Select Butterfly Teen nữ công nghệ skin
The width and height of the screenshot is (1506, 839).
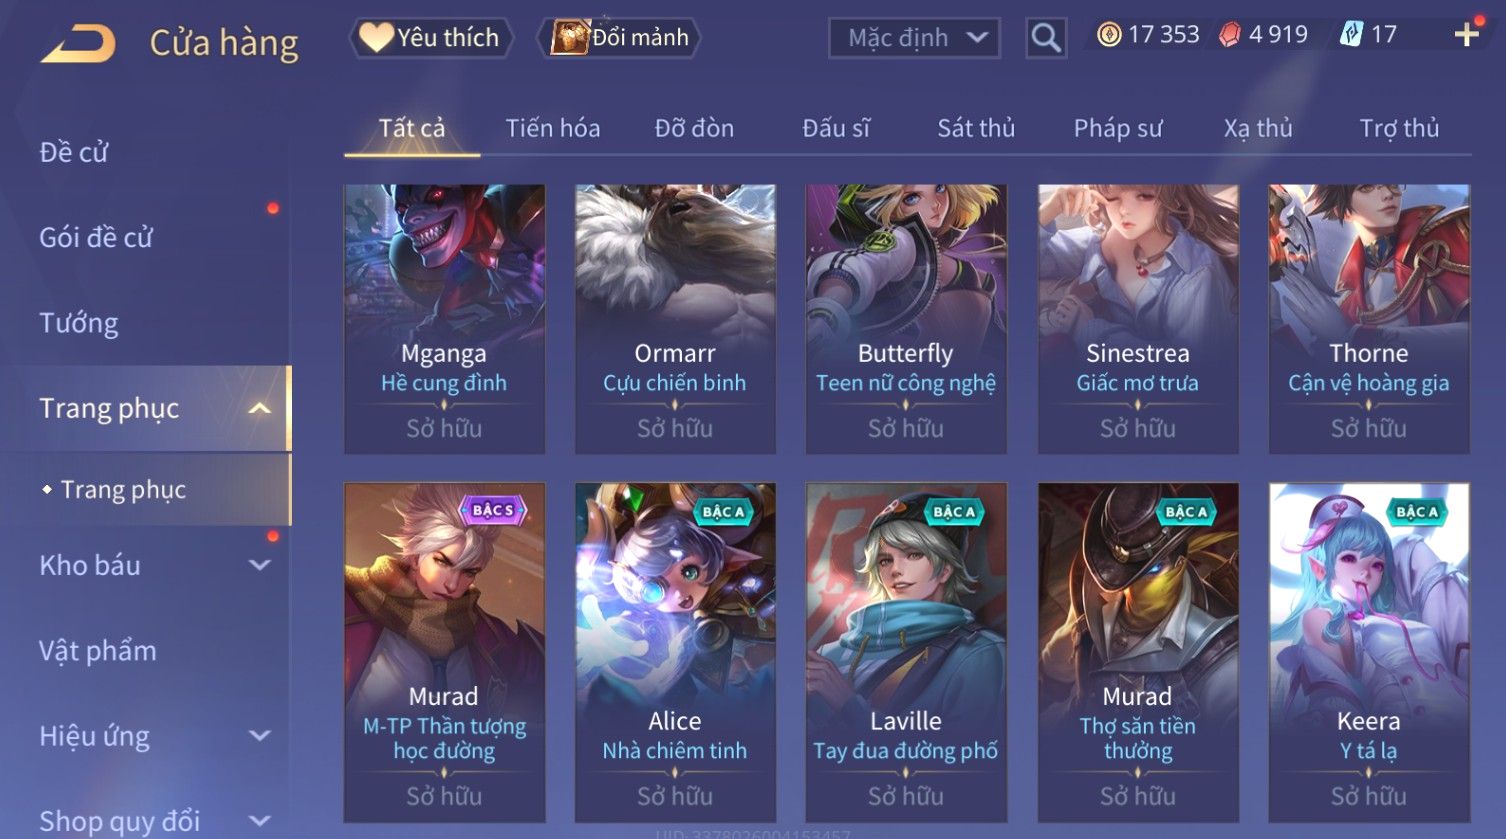click(906, 318)
